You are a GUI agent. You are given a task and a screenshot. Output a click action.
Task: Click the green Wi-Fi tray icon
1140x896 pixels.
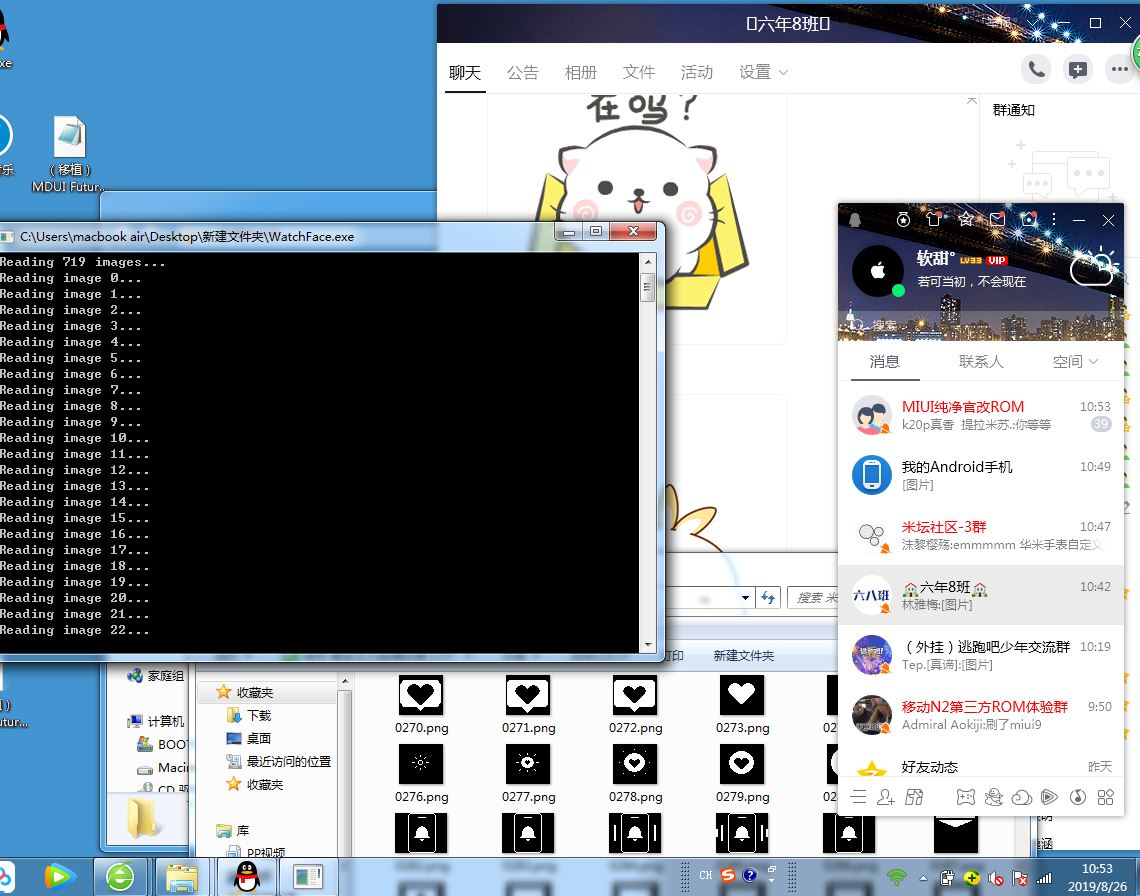click(x=896, y=877)
